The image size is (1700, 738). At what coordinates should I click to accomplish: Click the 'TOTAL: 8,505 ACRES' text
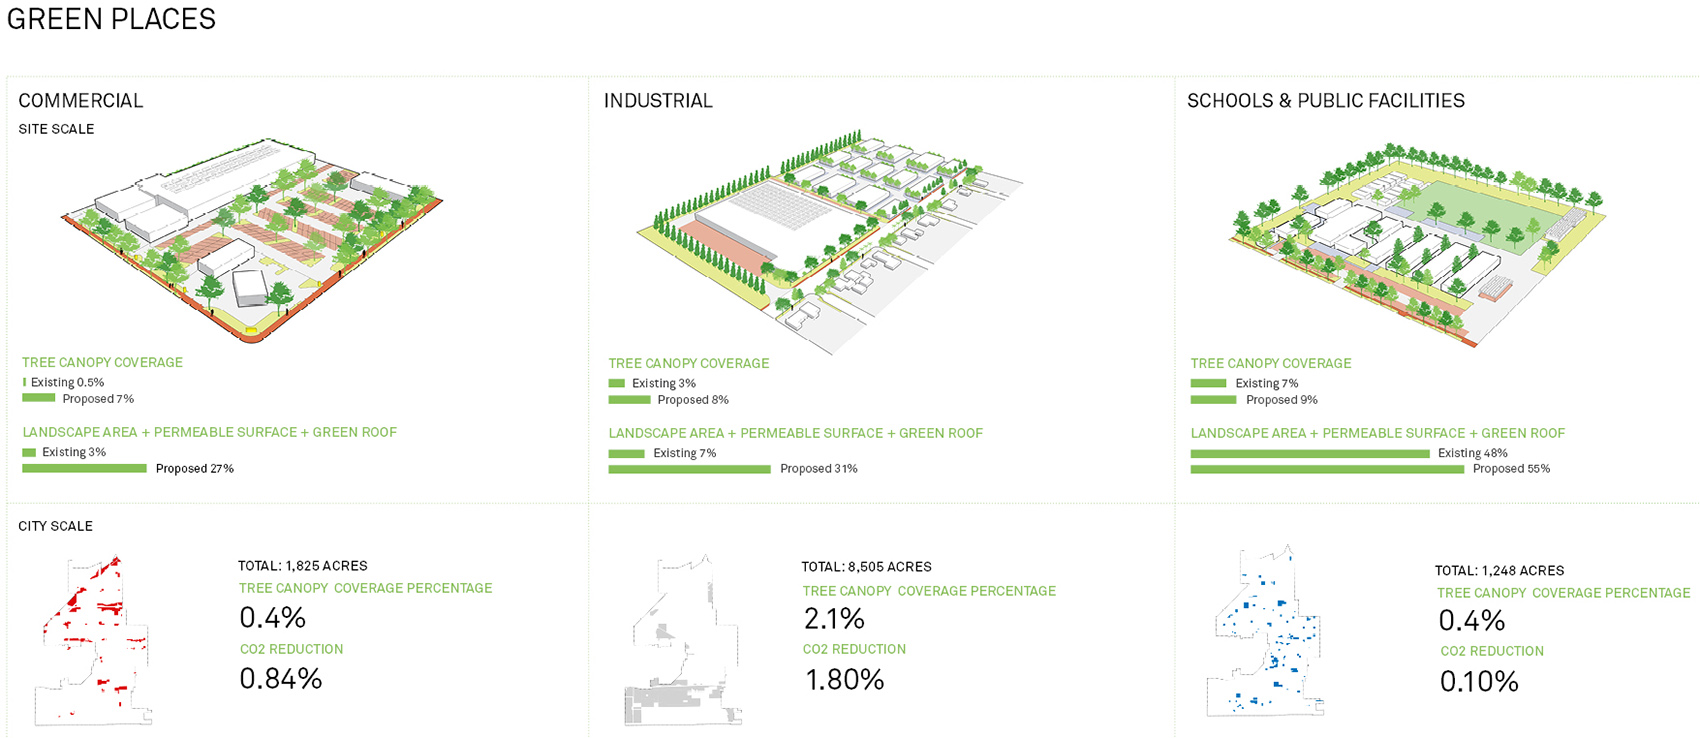click(x=866, y=567)
